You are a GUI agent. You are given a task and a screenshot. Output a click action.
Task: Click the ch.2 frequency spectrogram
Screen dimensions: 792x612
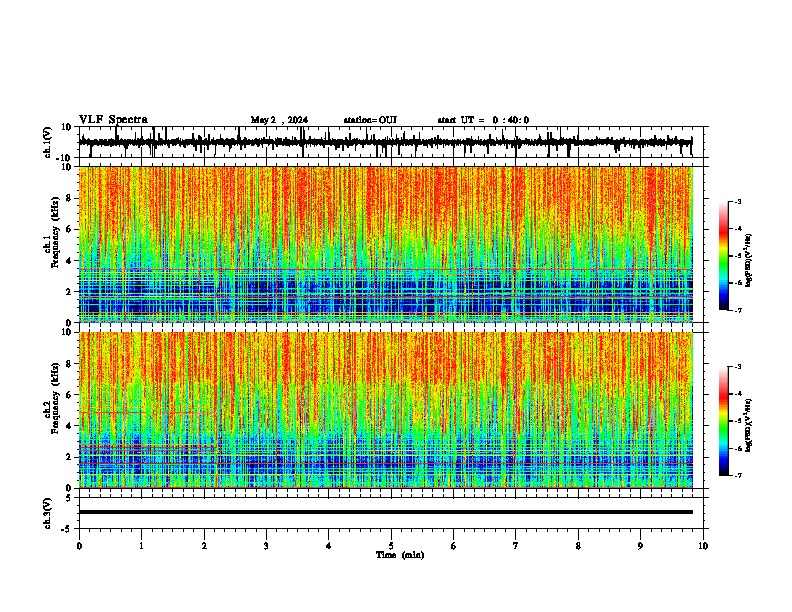pyautogui.click(x=386, y=410)
